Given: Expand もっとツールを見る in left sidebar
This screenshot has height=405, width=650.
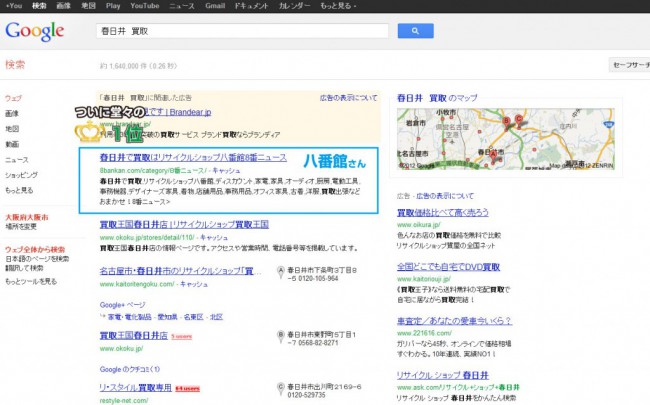Looking at the screenshot, I should (x=31, y=281).
